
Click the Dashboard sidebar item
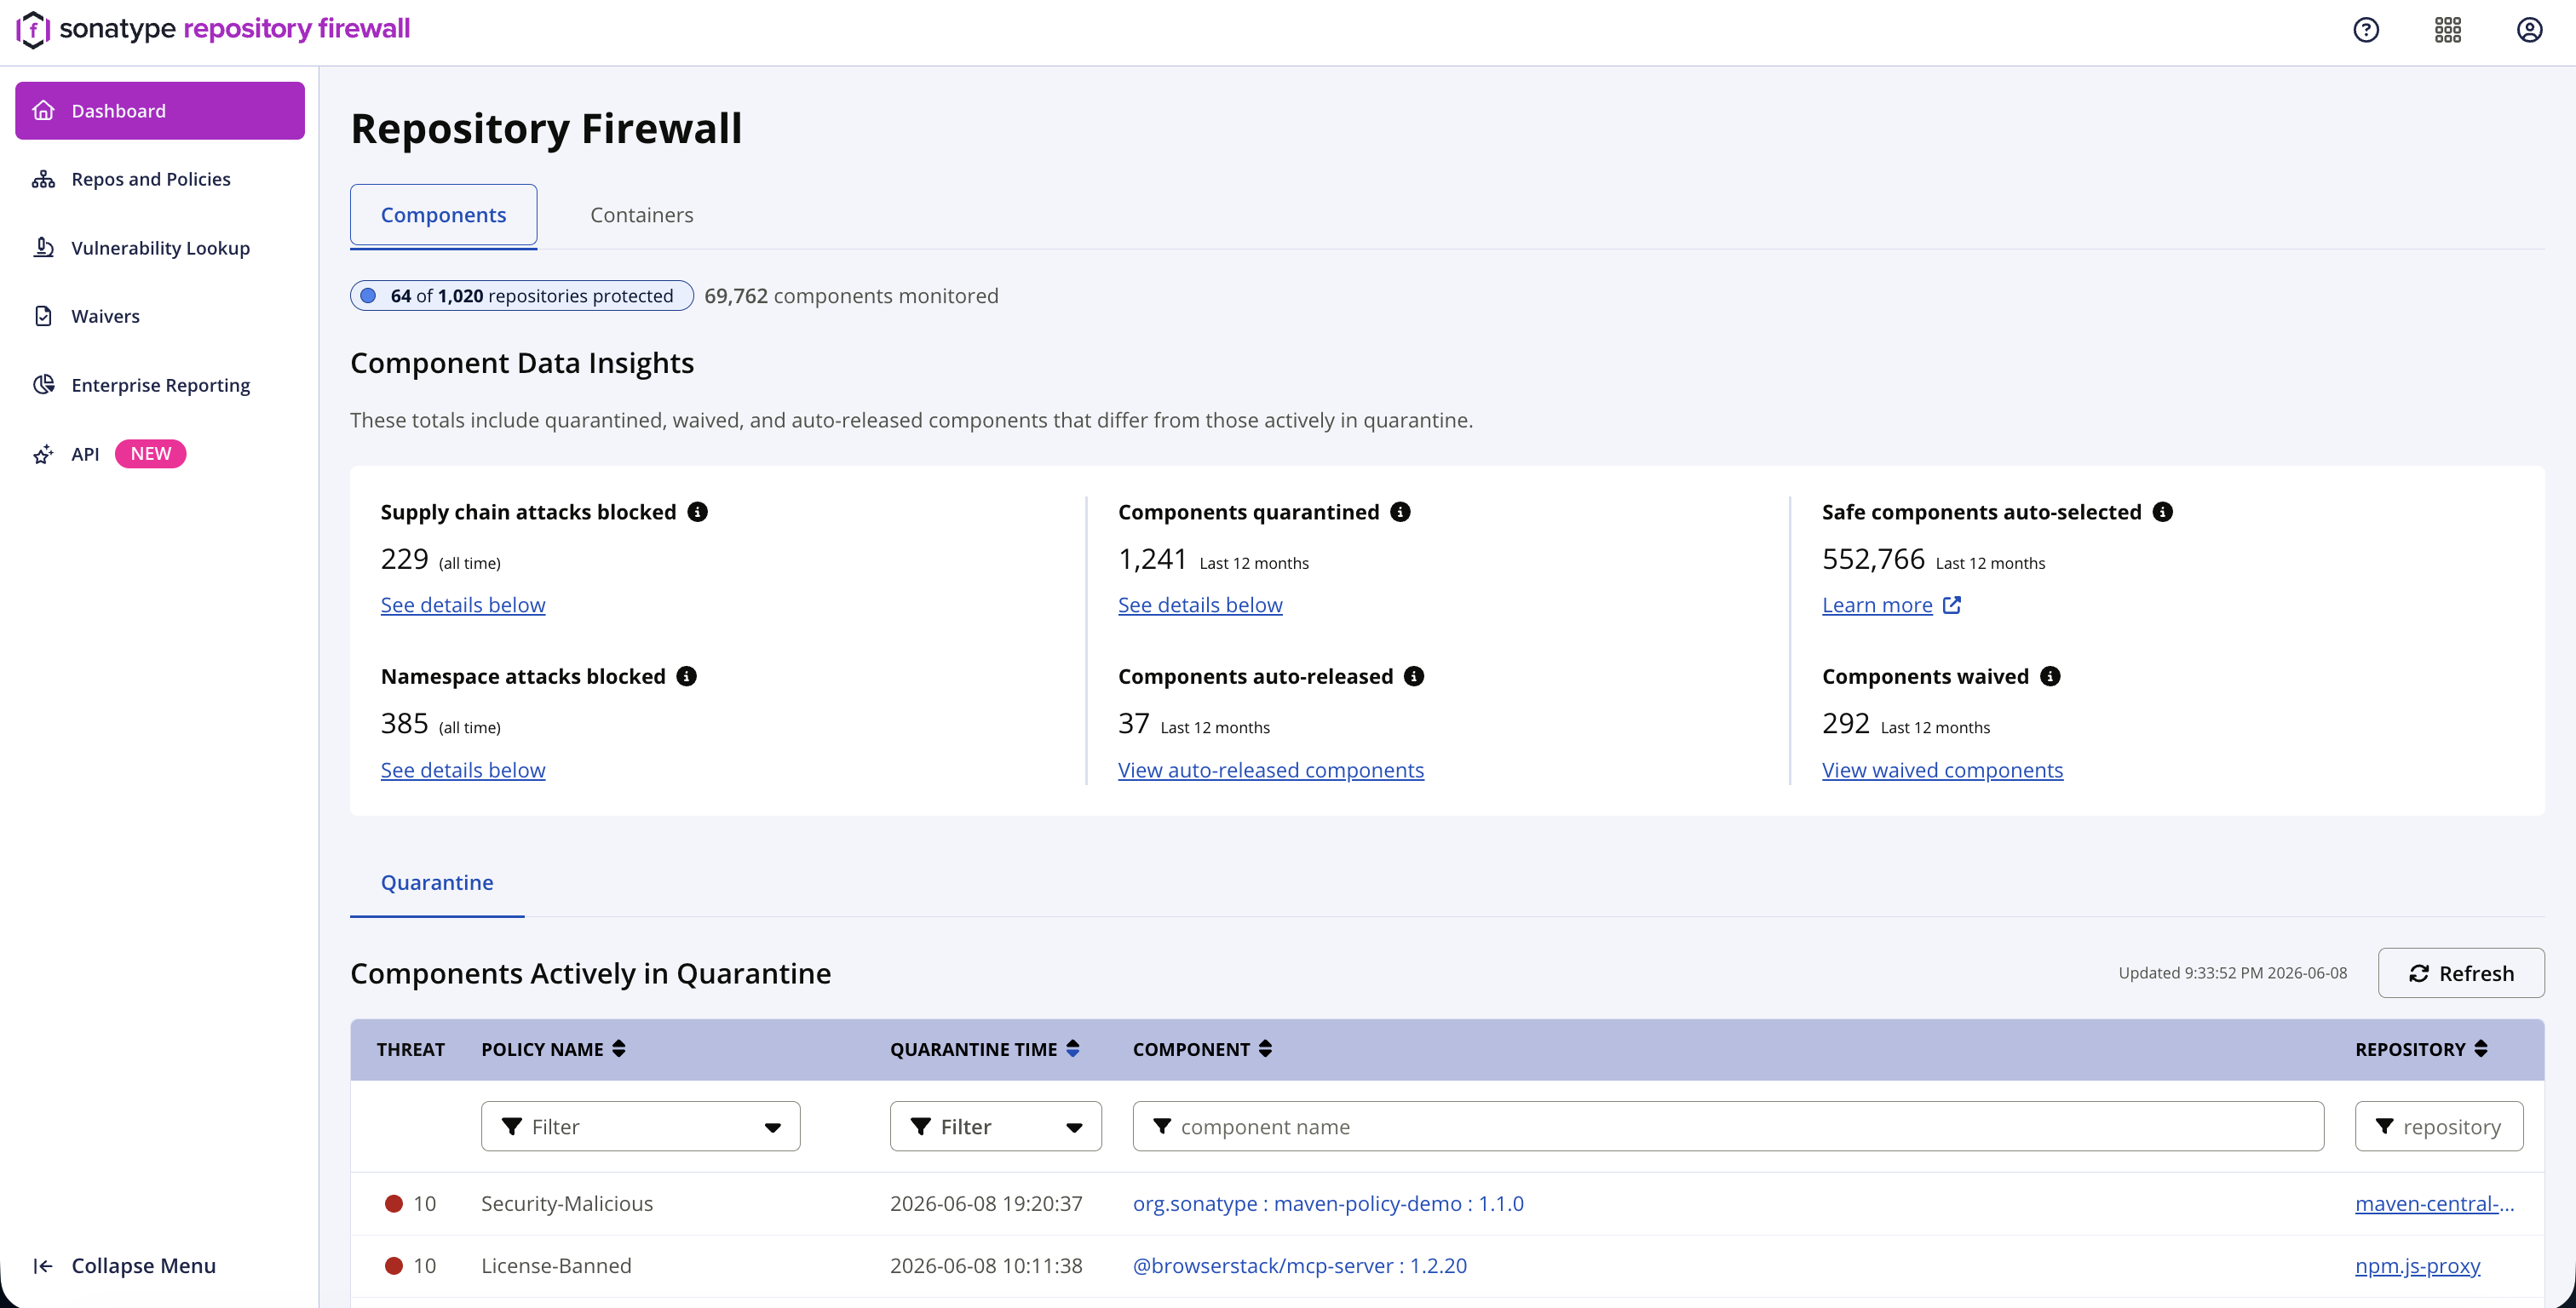(160, 111)
